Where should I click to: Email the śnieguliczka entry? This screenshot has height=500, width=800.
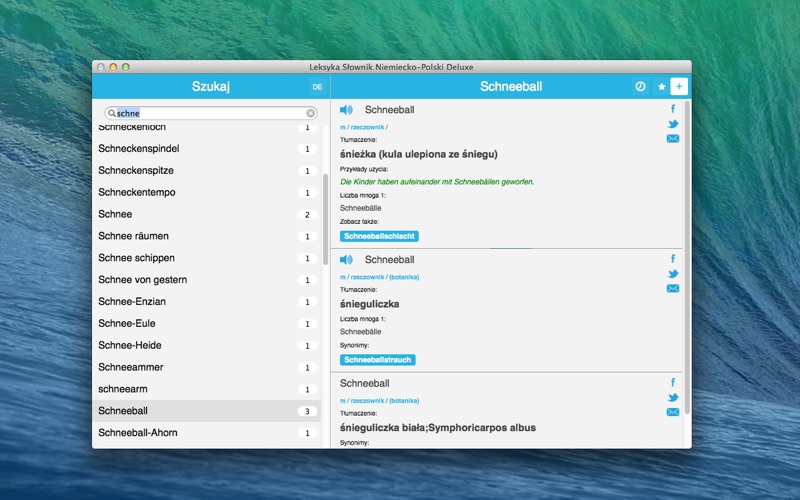click(x=673, y=289)
